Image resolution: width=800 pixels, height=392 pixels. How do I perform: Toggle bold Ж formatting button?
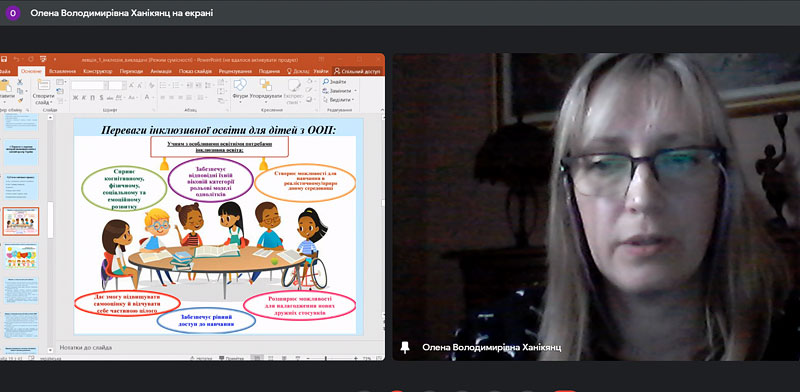[76, 97]
